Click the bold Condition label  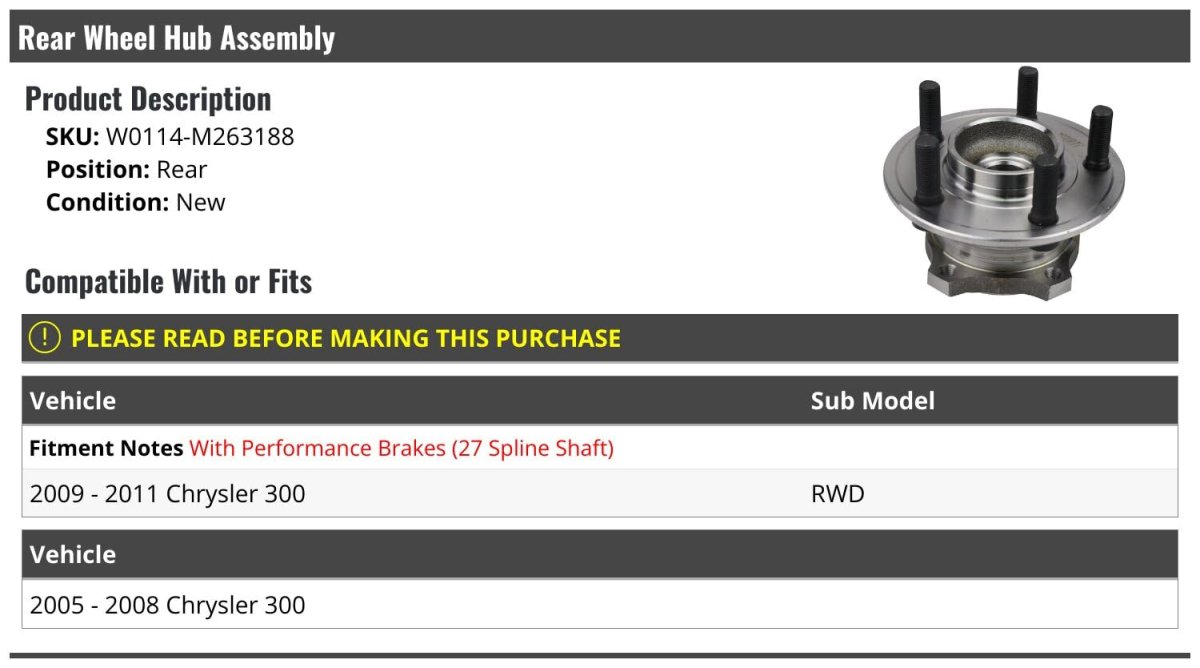pos(107,202)
